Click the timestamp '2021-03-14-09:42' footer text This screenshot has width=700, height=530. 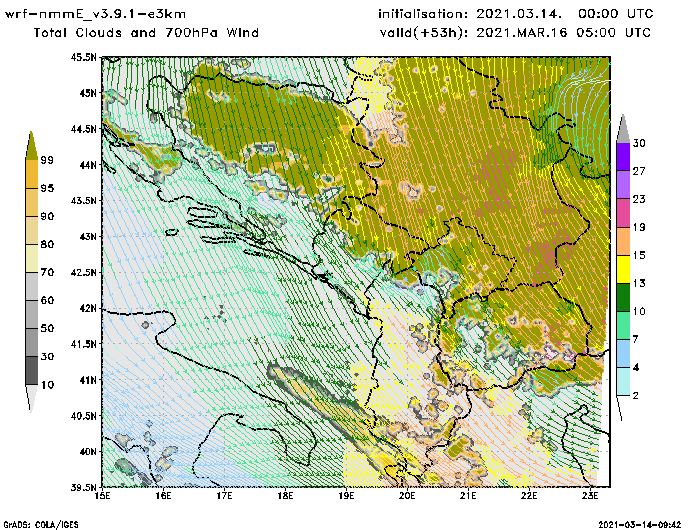point(640,525)
